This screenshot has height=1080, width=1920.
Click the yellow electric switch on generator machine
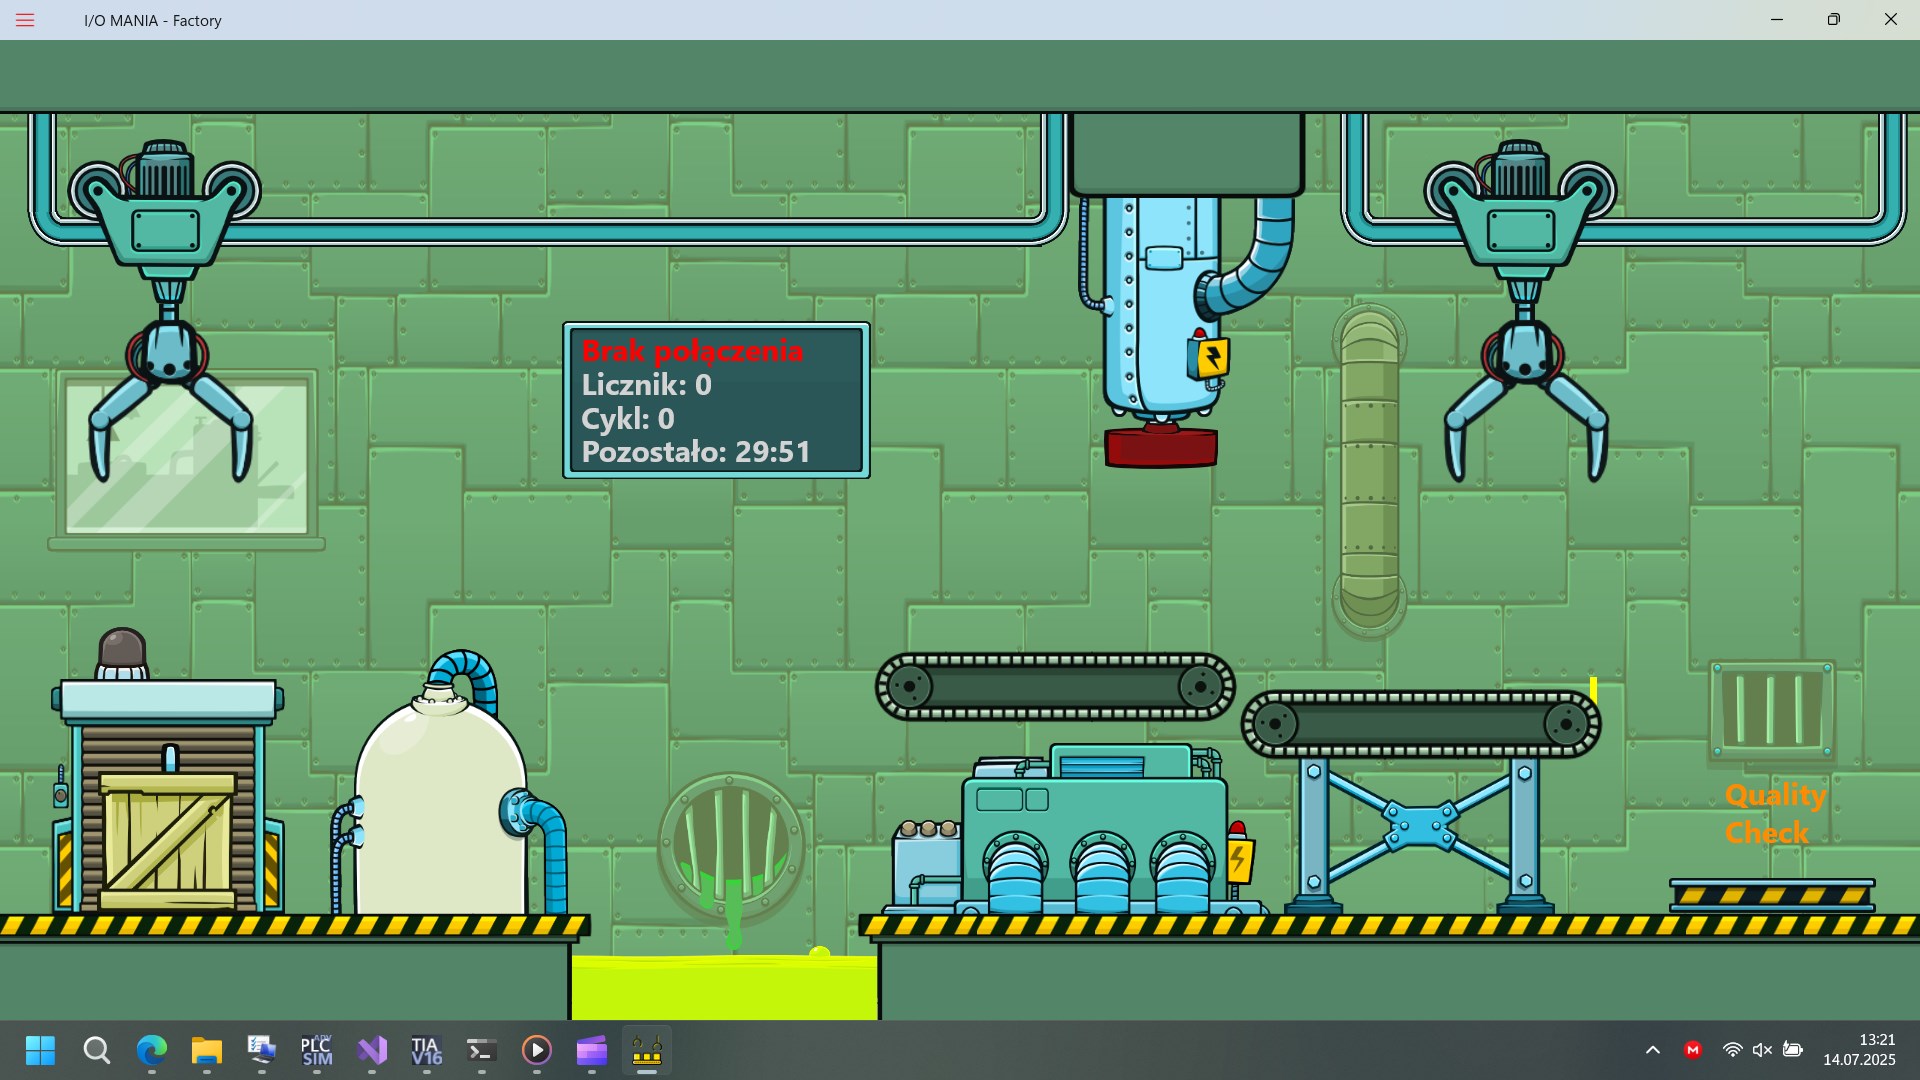pos(1239,859)
